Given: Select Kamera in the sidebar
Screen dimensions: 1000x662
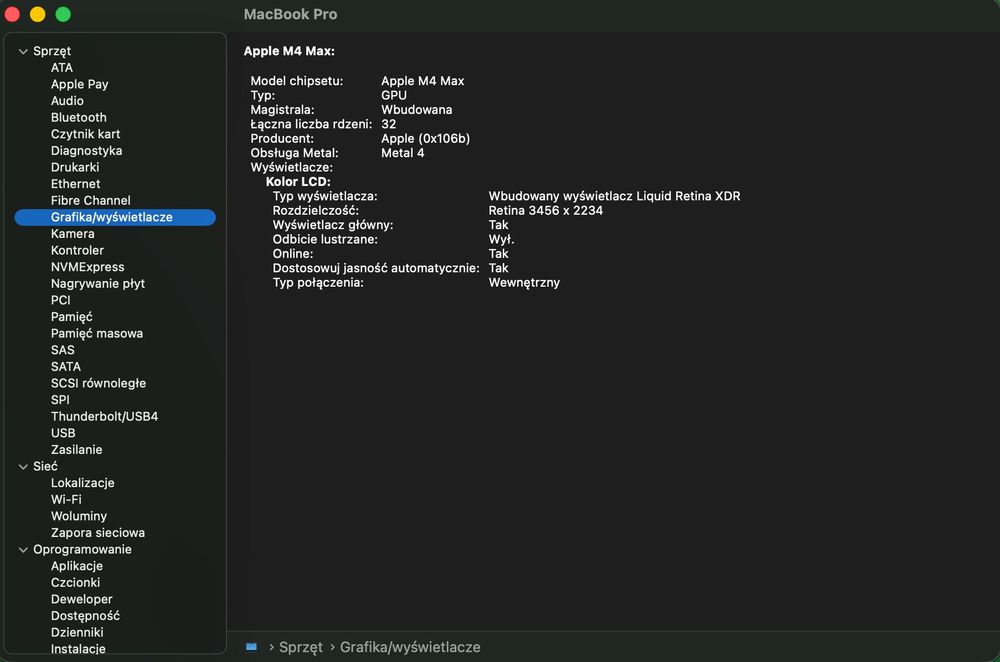Looking at the screenshot, I should [72, 233].
